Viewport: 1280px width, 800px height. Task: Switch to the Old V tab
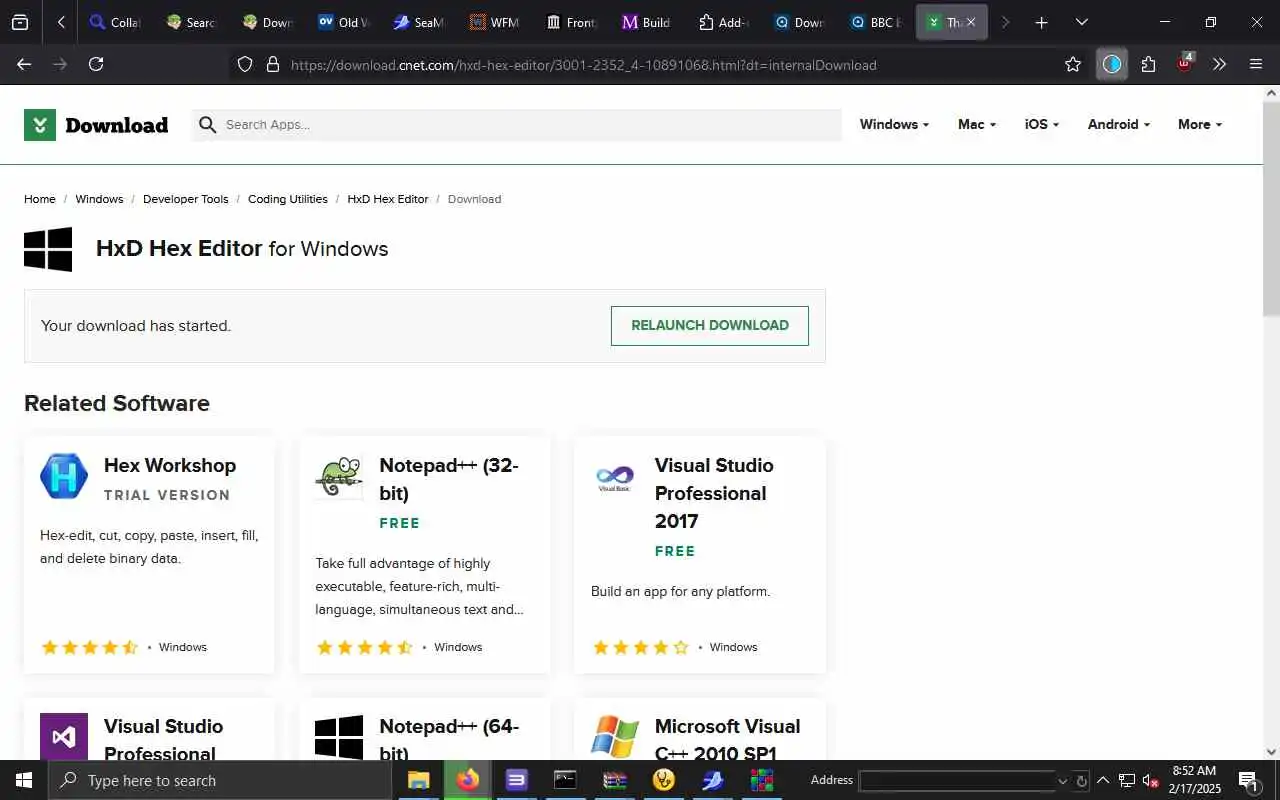(345, 22)
